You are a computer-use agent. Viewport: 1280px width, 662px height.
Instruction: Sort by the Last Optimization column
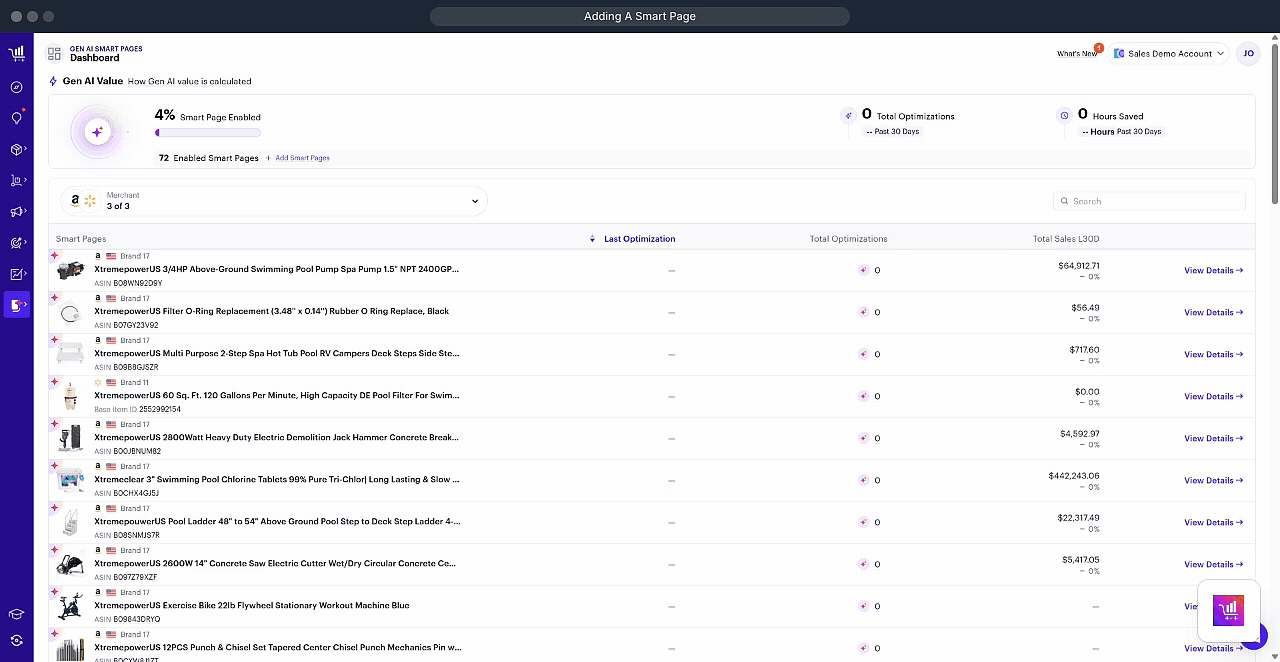[639, 239]
